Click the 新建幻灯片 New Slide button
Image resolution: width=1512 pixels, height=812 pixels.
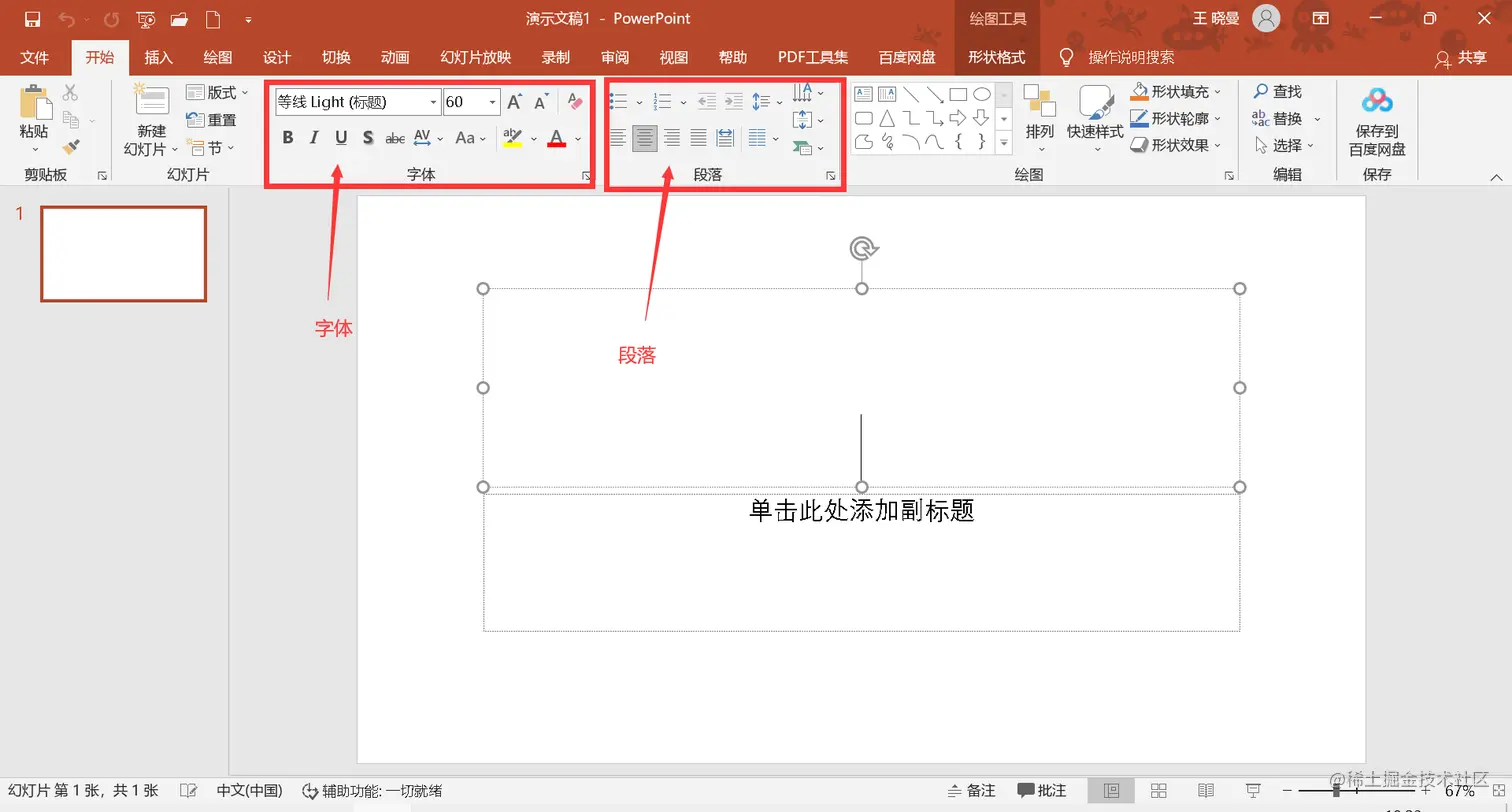pos(151,121)
